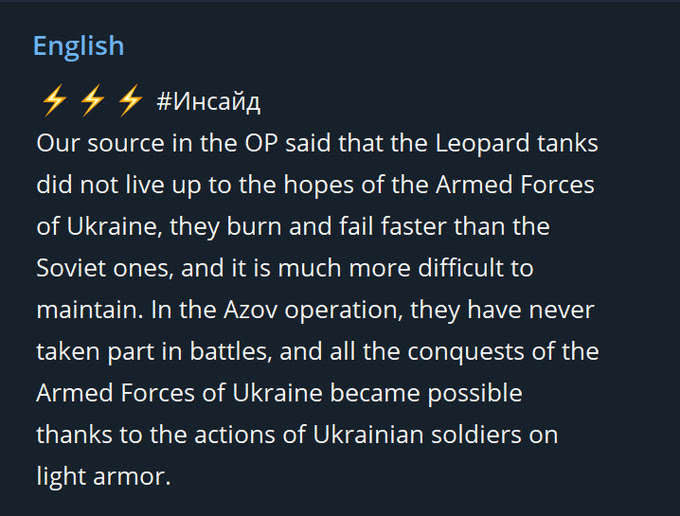
Task: Click the word "Leopard" in the message
Action: [x=480, y=143]
